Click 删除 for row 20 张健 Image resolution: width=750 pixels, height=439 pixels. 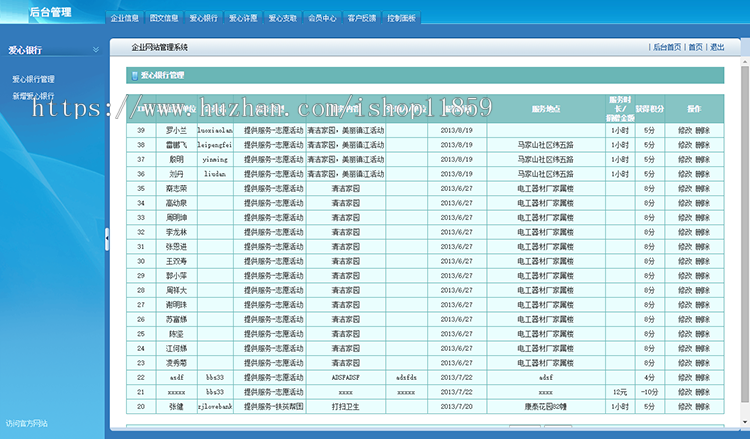pos(703,407)
